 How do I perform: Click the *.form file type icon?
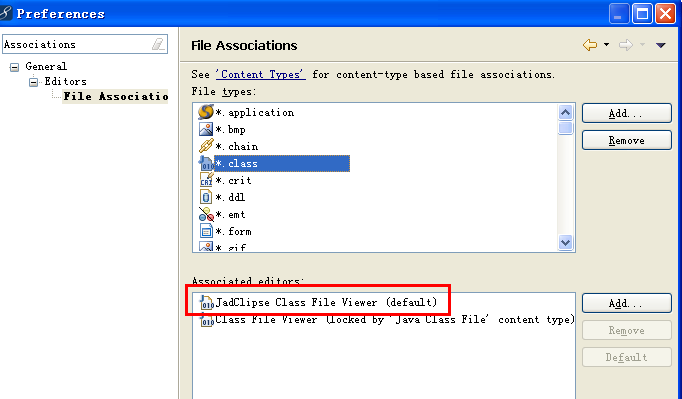[x=206, y=231]
